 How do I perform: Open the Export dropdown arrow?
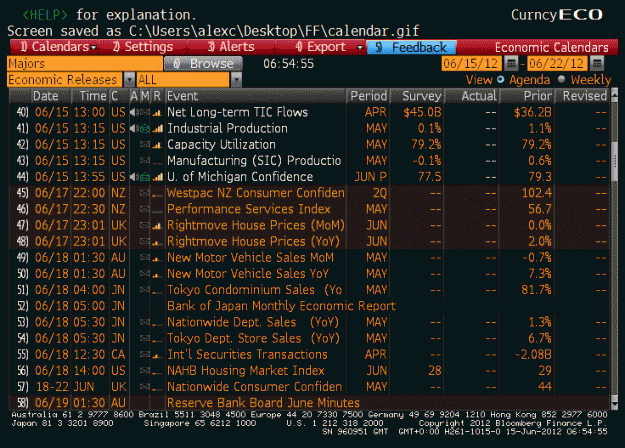coord(360,47)
